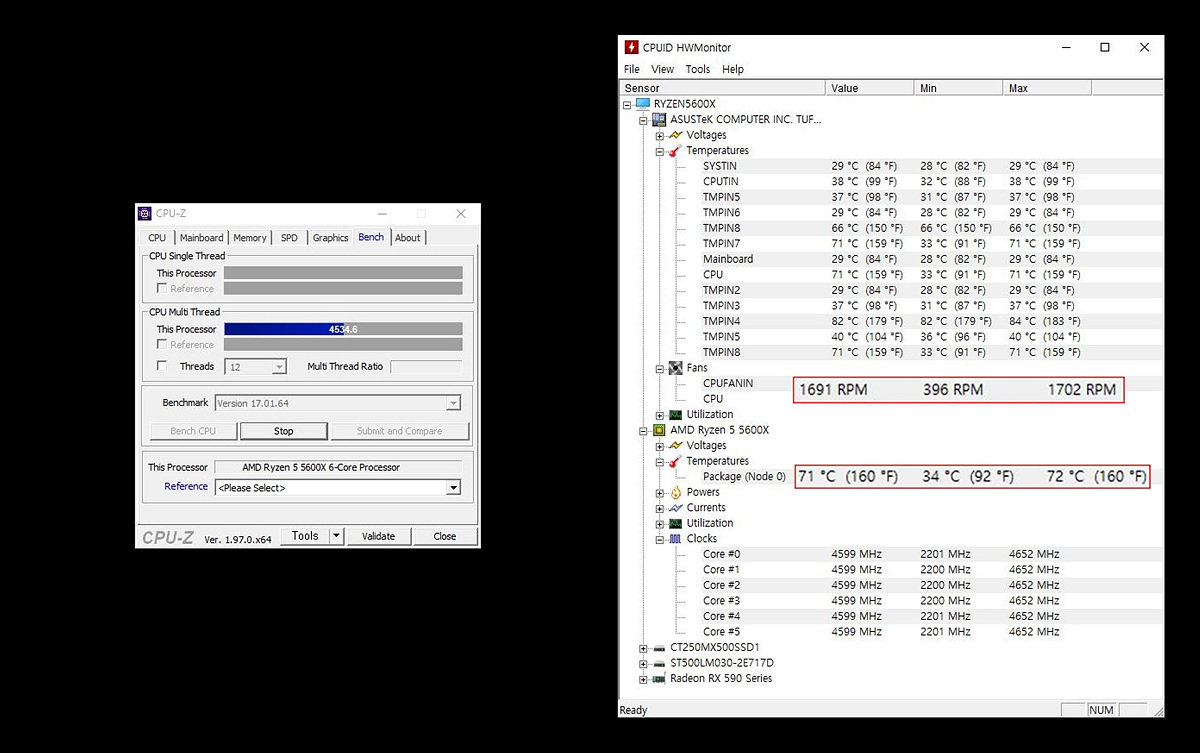Screen dimensions: 1200x753
Task: Click the flame icon beside Powers
Action: click(675, 492)
